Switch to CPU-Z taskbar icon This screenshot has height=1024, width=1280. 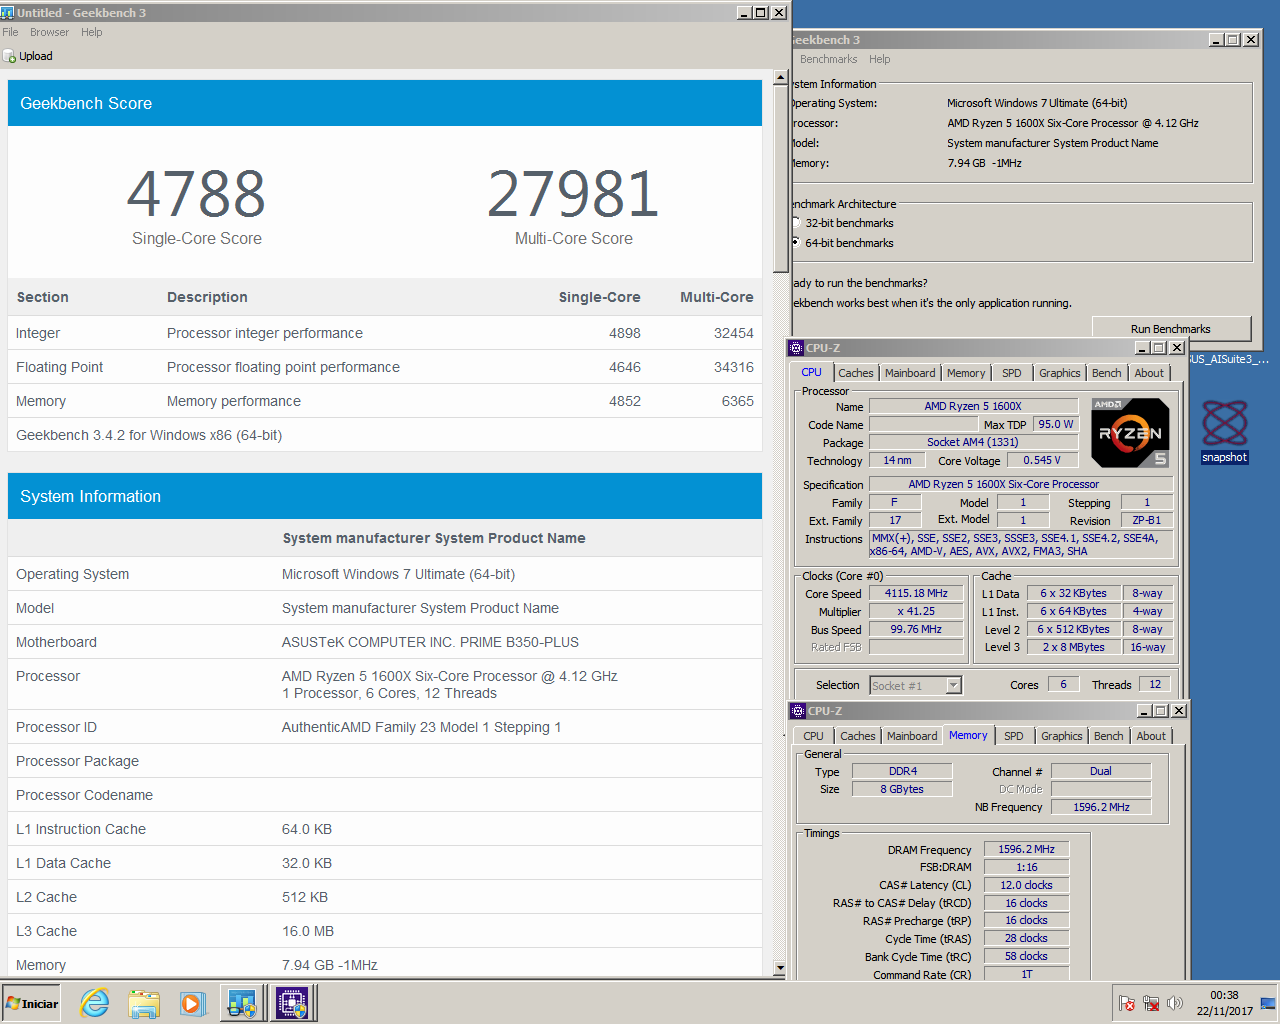pyautogui.click(x=292, y=1003)
